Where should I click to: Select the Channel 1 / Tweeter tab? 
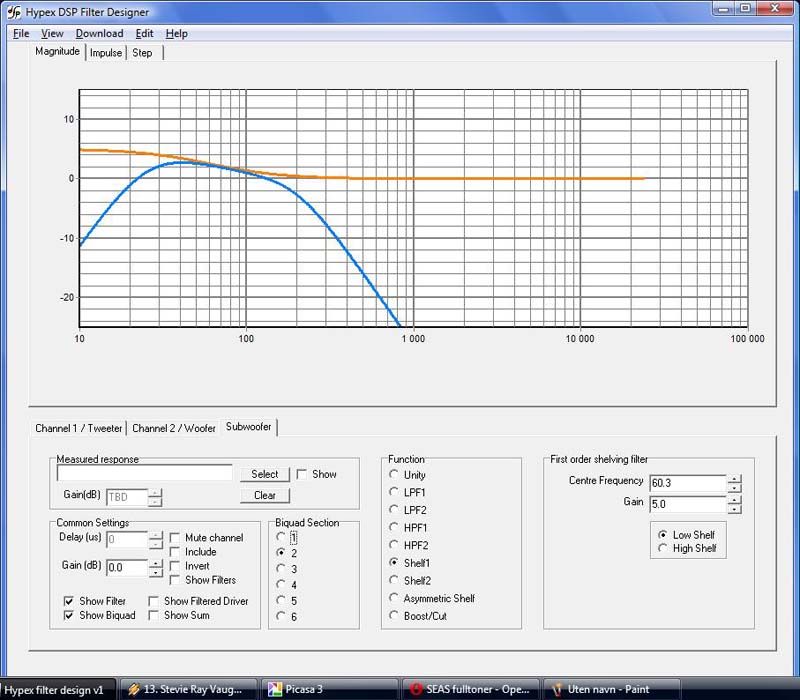pyautogui.click(x=79, y=428)
